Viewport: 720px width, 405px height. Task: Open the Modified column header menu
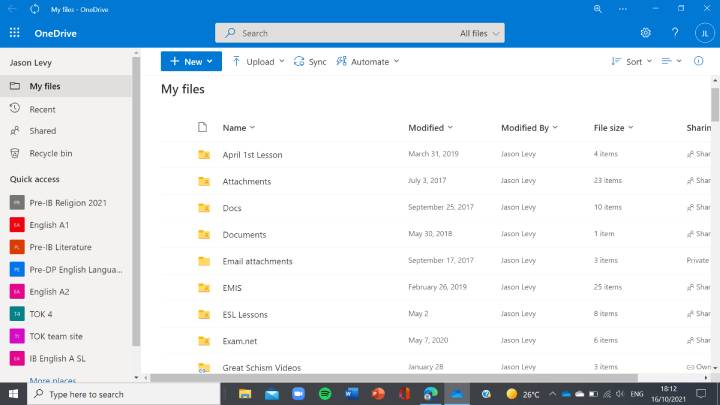tap(431, 128)
